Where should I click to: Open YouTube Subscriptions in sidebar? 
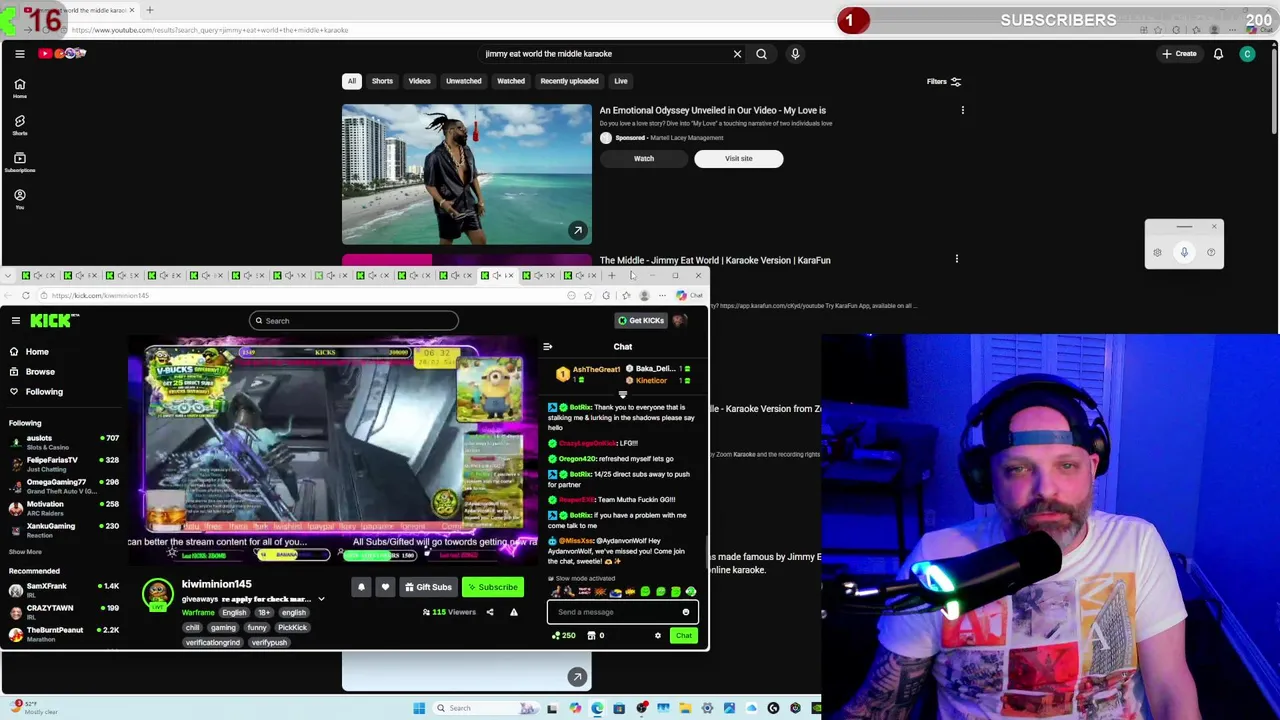tap(19, 162)
